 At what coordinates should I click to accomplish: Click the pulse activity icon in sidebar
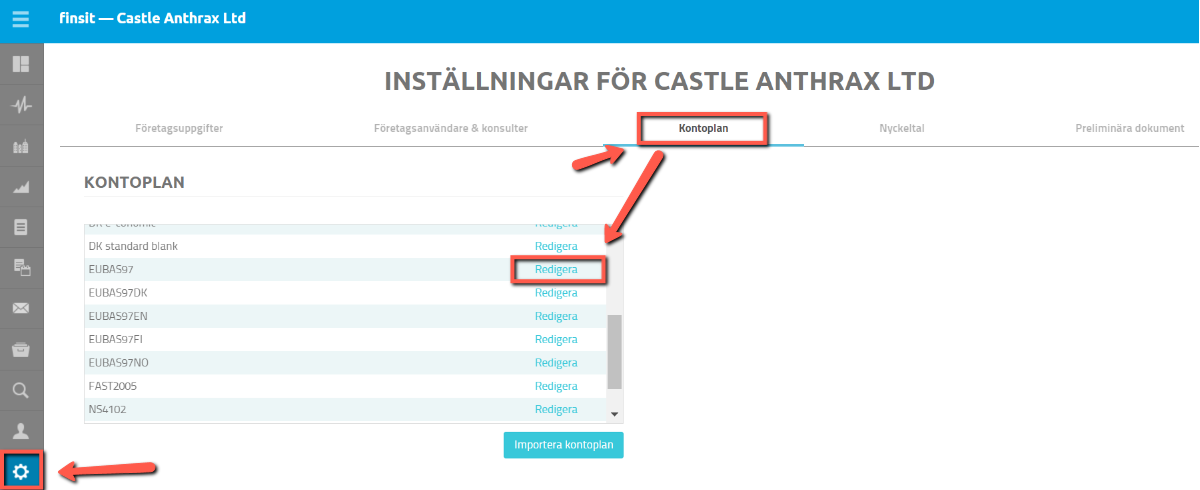point(21,105)
